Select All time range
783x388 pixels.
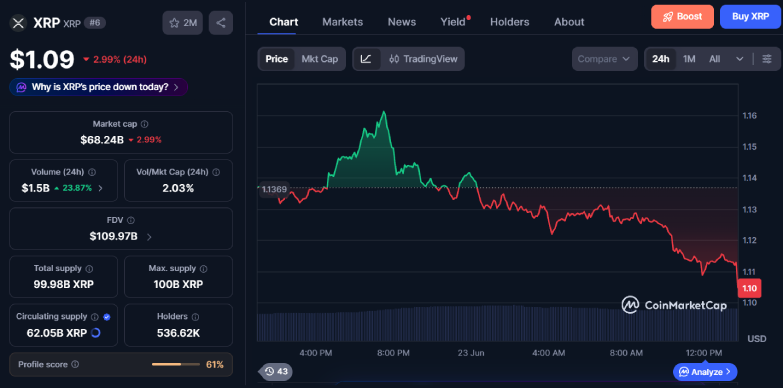[x=715, y=59]
